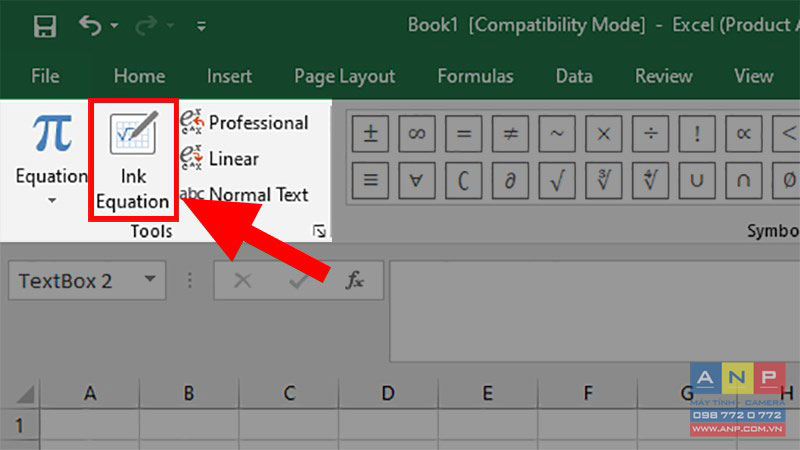Click the formula bar Enter checkmark
The width and height of the screenshot is (800, 450).
click(298, 281)
